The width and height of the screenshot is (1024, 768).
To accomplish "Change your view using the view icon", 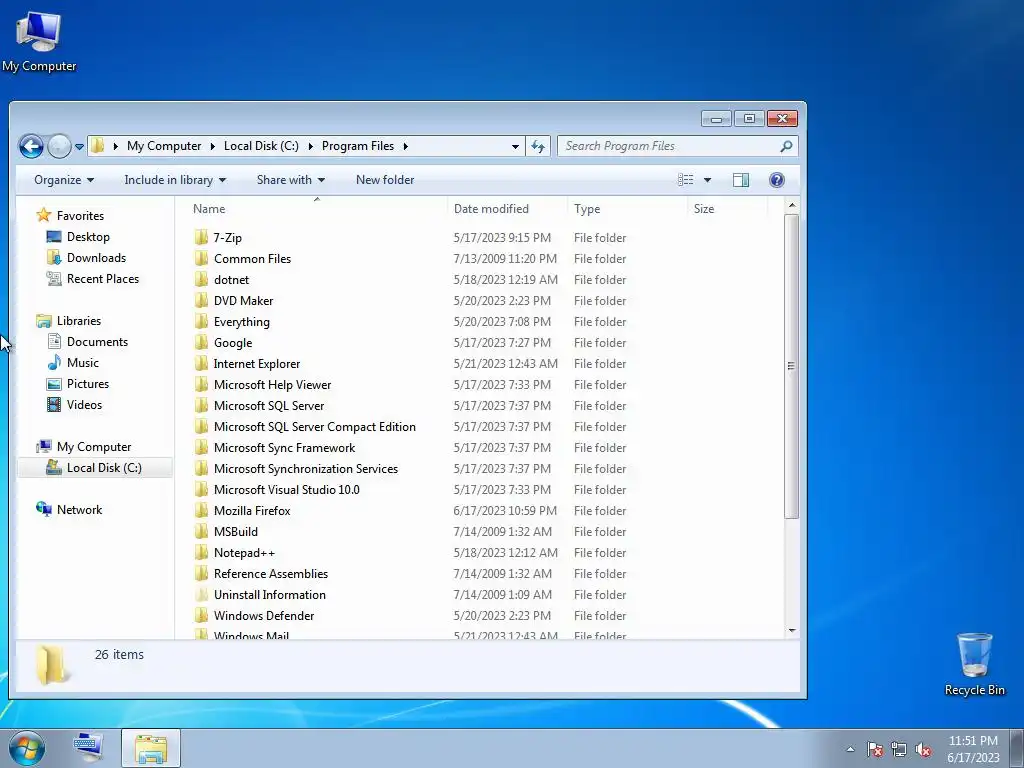I will click(x=685, y=180).
